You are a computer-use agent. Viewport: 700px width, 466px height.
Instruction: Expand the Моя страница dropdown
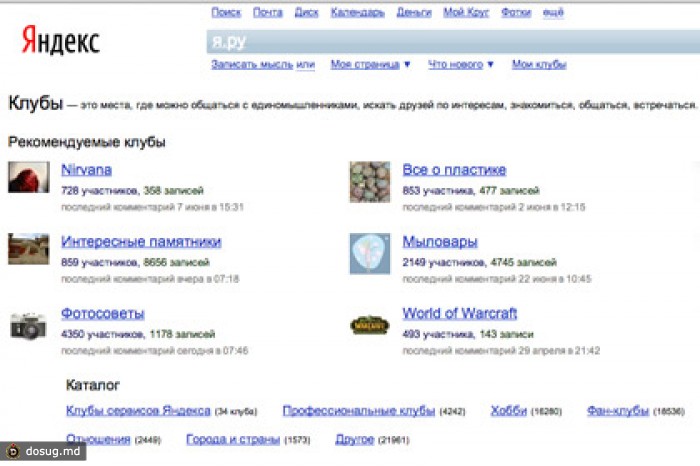click(370, 64)
